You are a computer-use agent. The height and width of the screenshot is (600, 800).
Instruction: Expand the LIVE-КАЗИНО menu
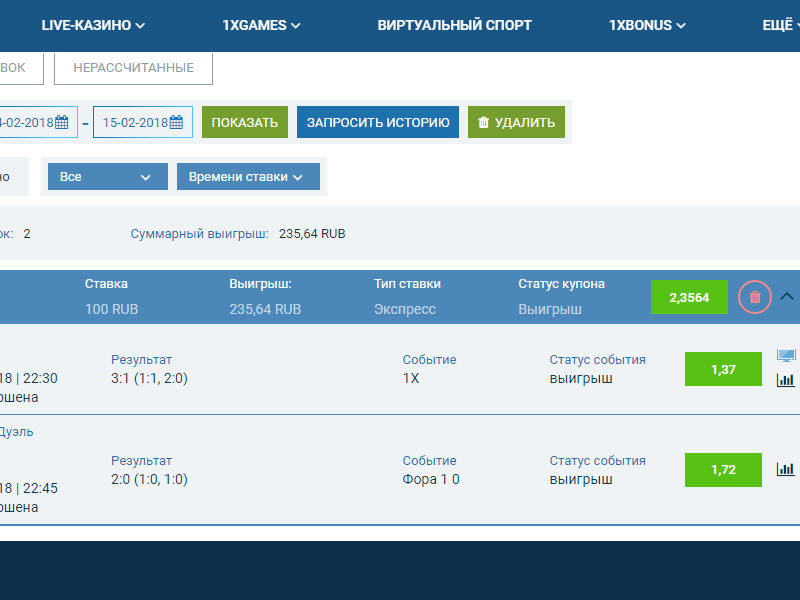93,25
